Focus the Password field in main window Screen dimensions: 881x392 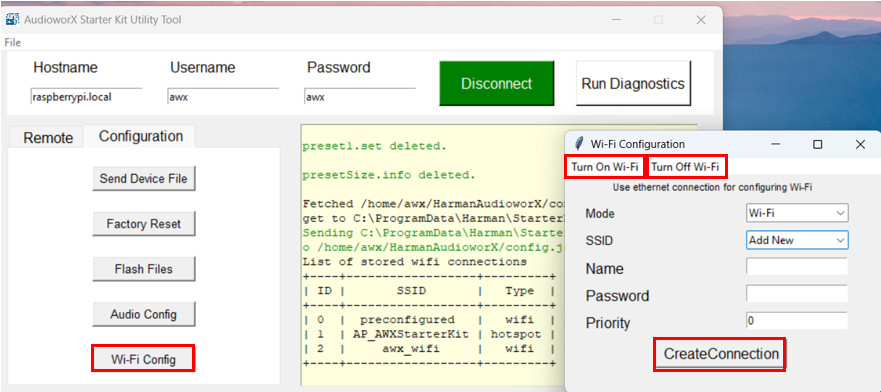(x=360, y=97)
